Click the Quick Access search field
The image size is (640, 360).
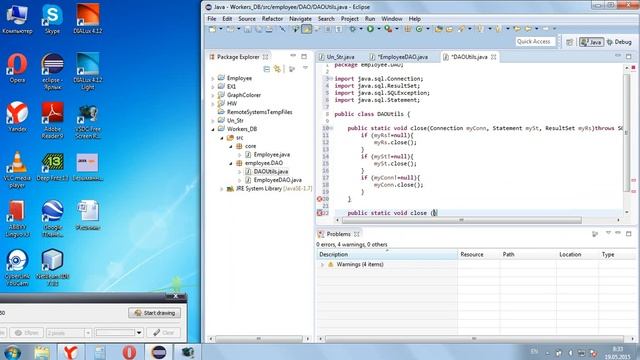click(x=536, y=42)
